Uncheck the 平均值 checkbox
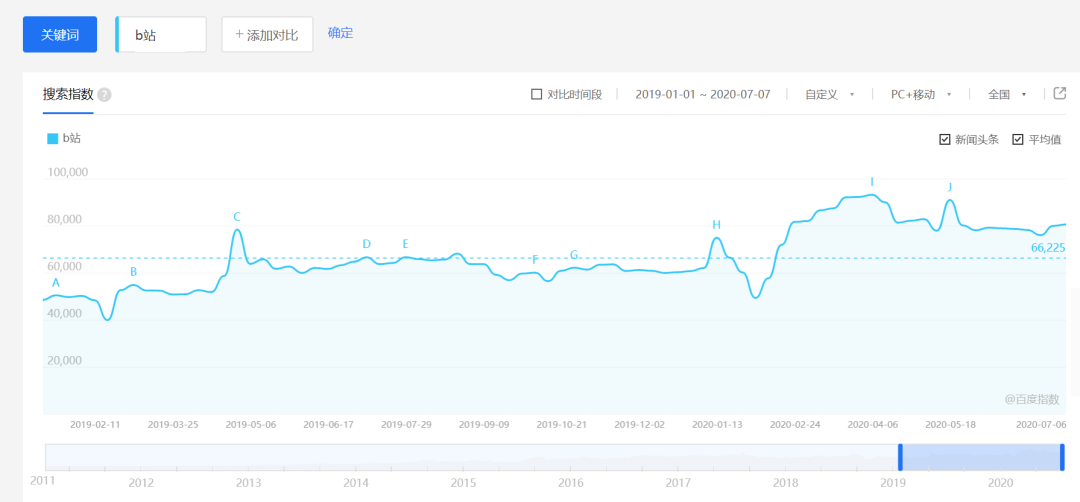The width and height of the screenshot is (1080, 502). click(1018, 140)
